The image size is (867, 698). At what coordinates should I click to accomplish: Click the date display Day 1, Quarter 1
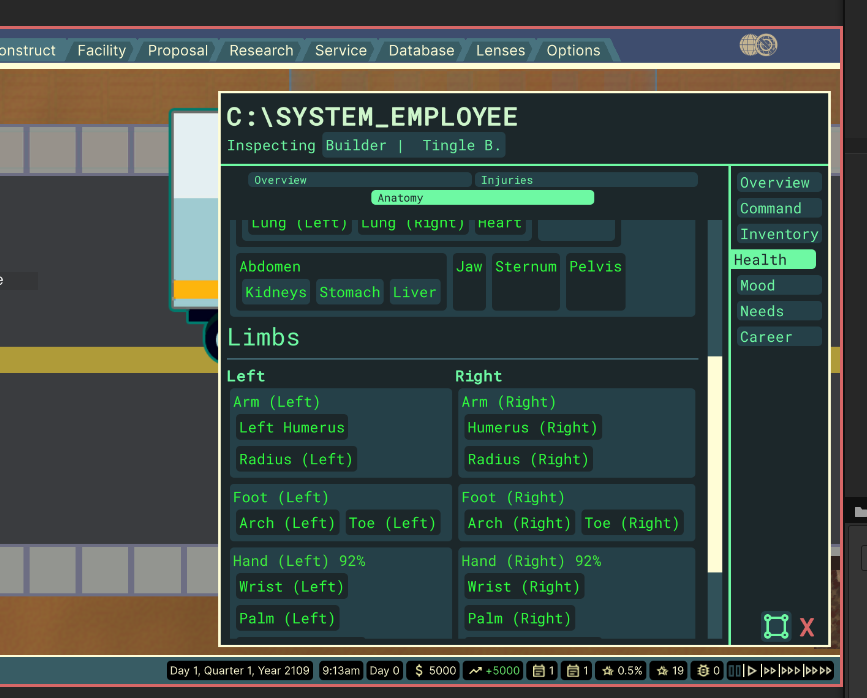point(239,671)
